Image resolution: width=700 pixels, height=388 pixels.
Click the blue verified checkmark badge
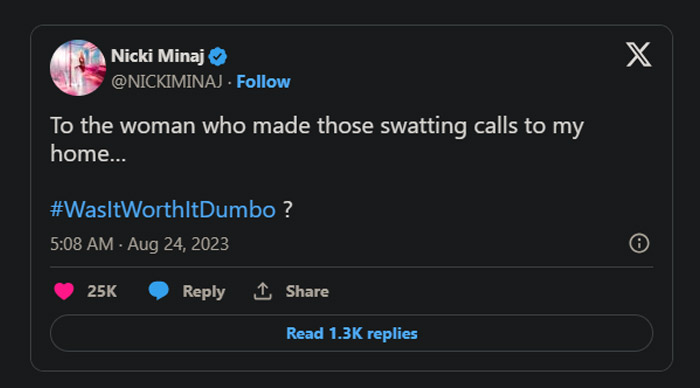pos(218,57)
